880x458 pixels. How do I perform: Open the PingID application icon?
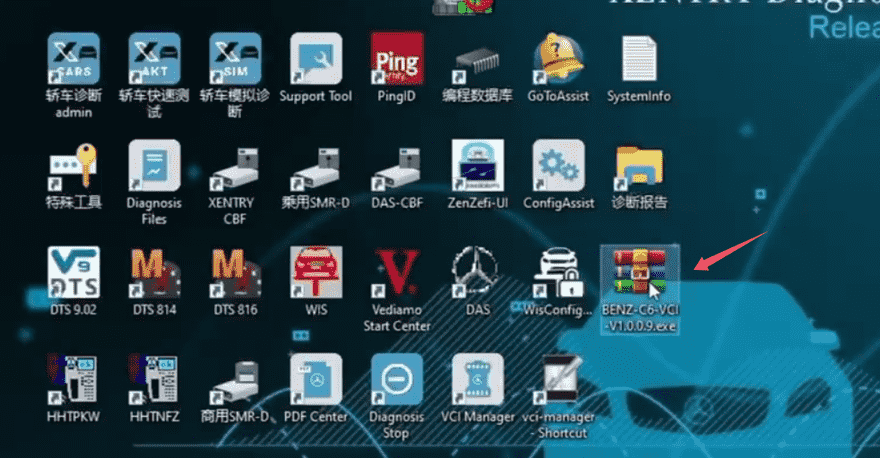(x=396, y=58)
